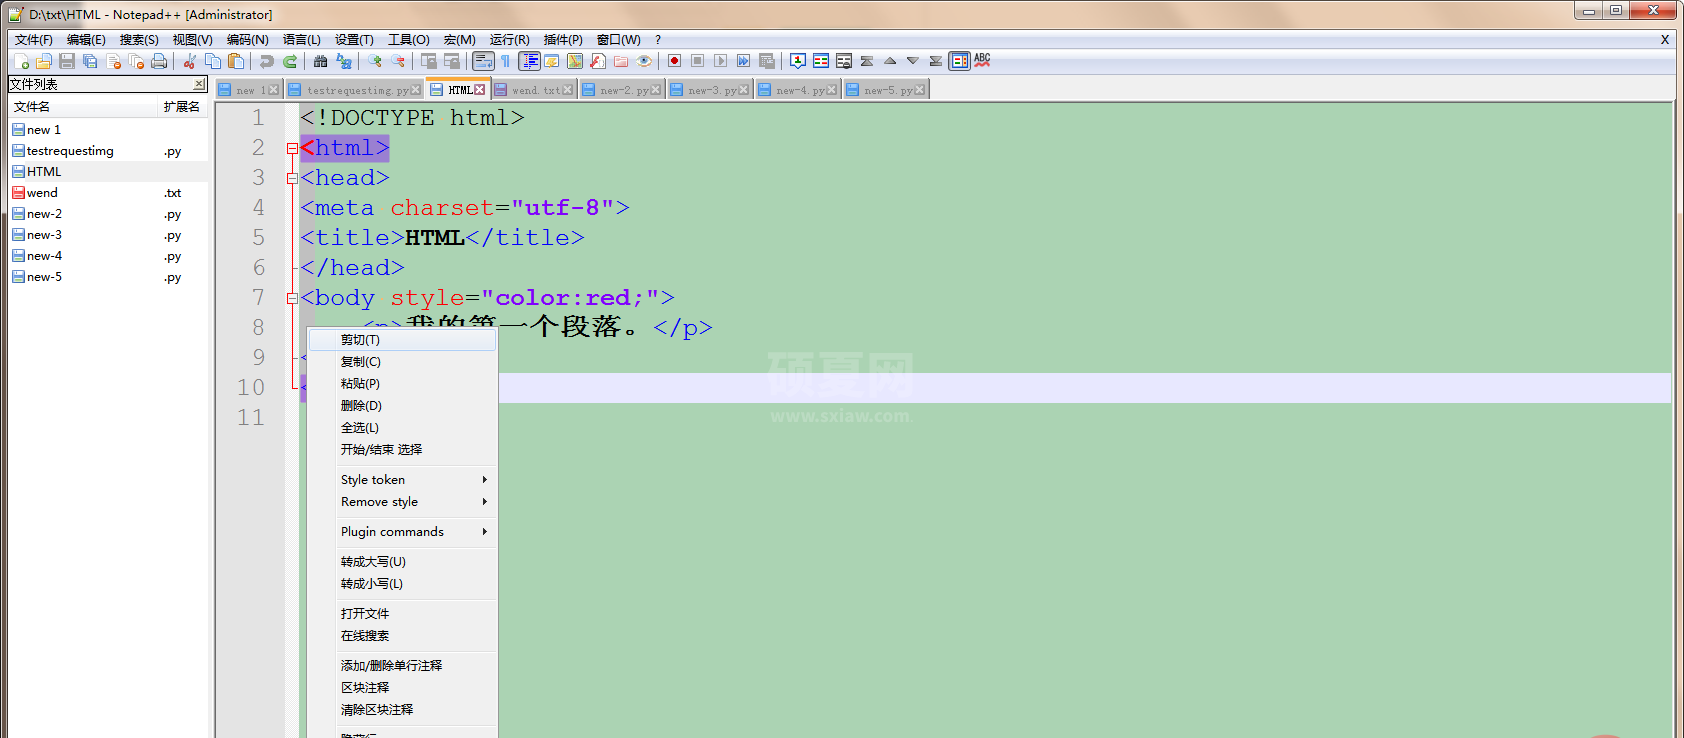Switch to the testrequestimg.py tab

click(x=357, y=90)
